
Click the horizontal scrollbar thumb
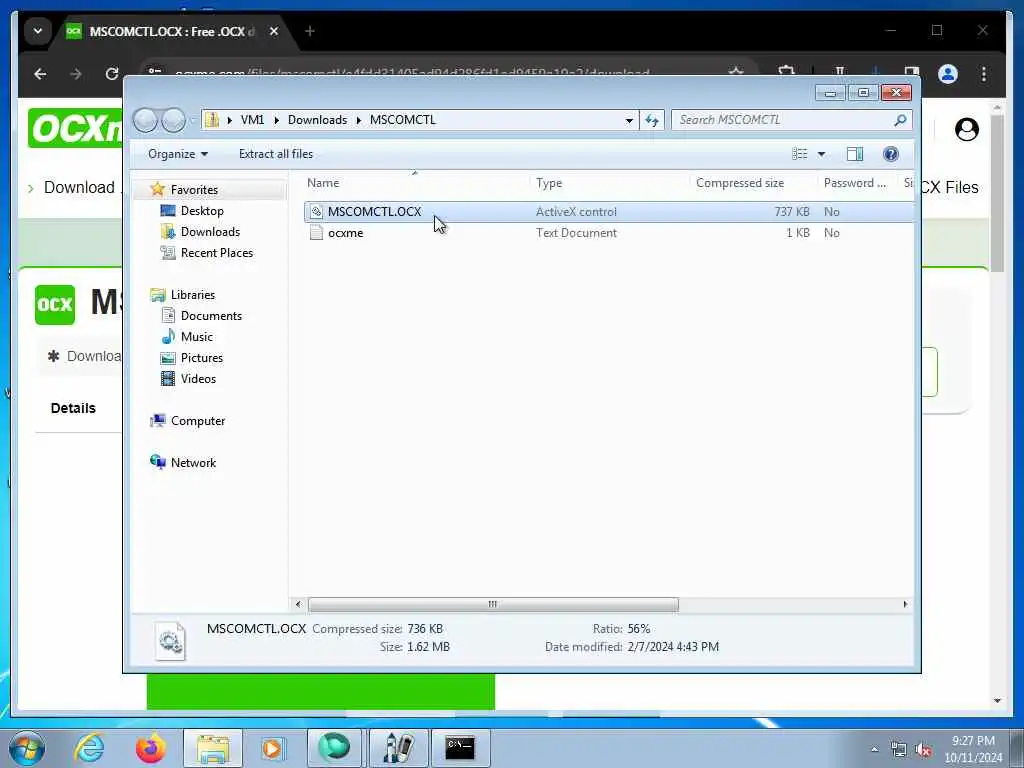point(493,605)
